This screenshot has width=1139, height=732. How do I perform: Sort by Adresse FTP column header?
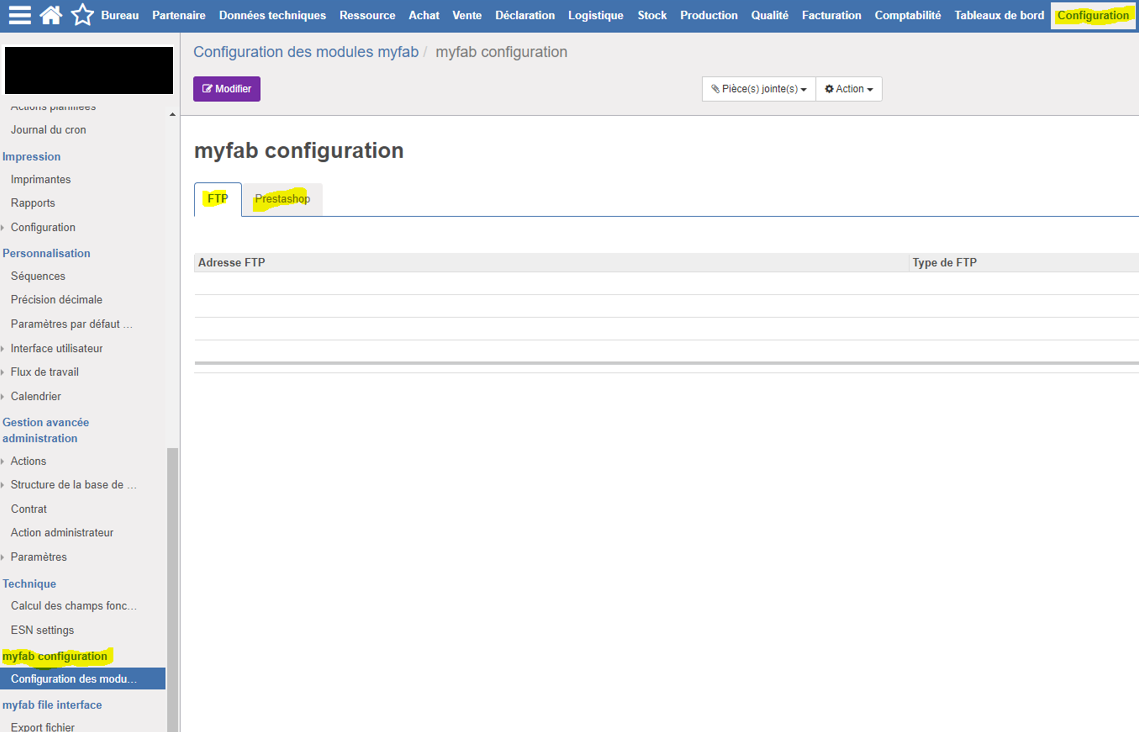point(232,263)
